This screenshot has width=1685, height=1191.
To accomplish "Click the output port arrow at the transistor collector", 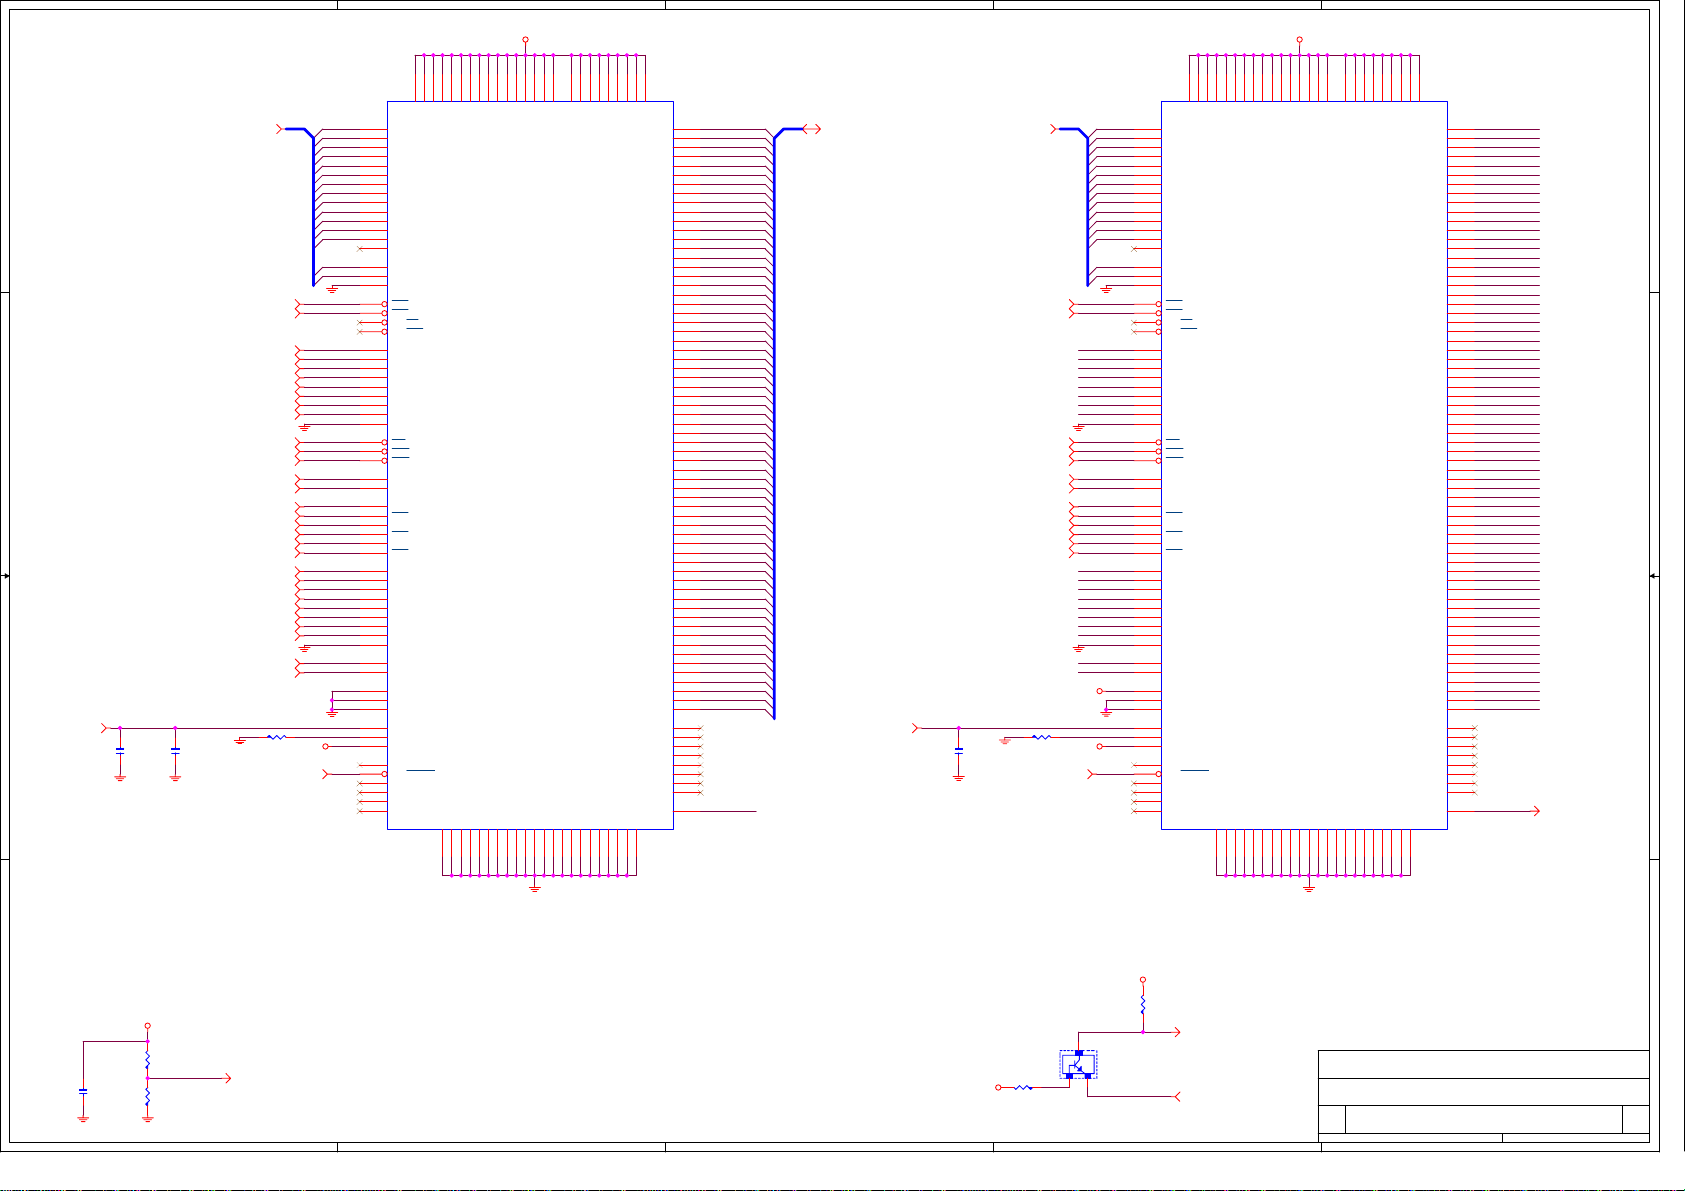I will click(1176, 1032).
